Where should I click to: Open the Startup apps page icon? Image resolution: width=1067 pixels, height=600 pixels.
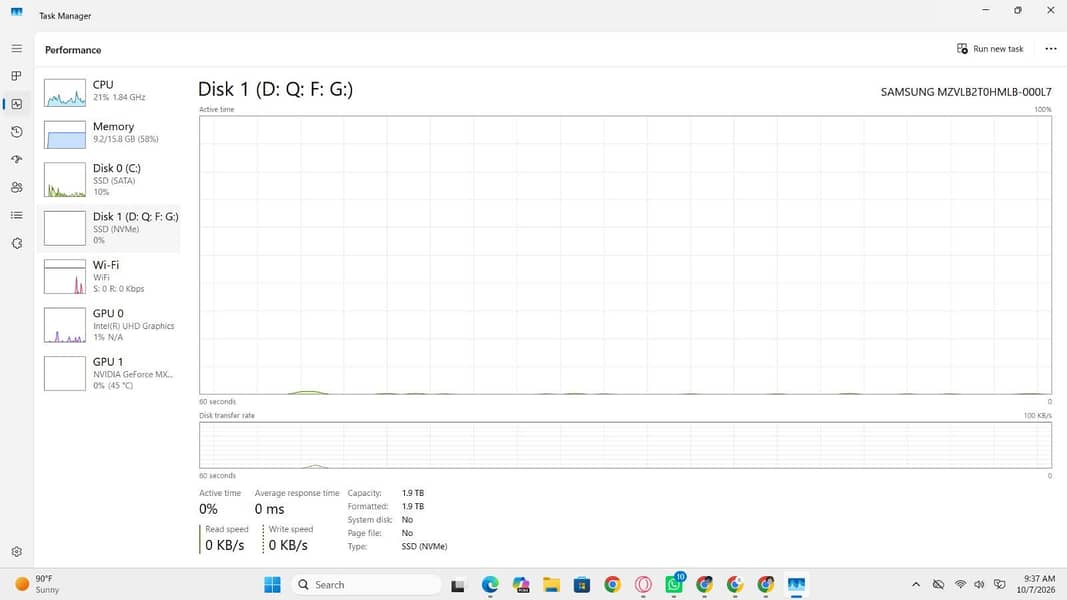click(x=16, y=159)
